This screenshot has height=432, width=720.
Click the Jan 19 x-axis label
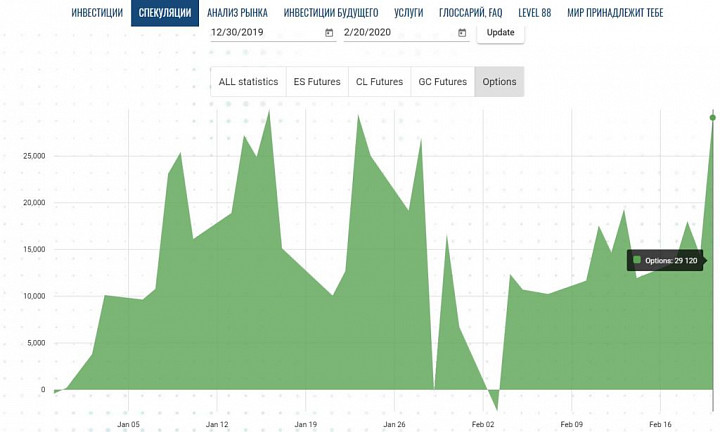[x=305, y=424]
